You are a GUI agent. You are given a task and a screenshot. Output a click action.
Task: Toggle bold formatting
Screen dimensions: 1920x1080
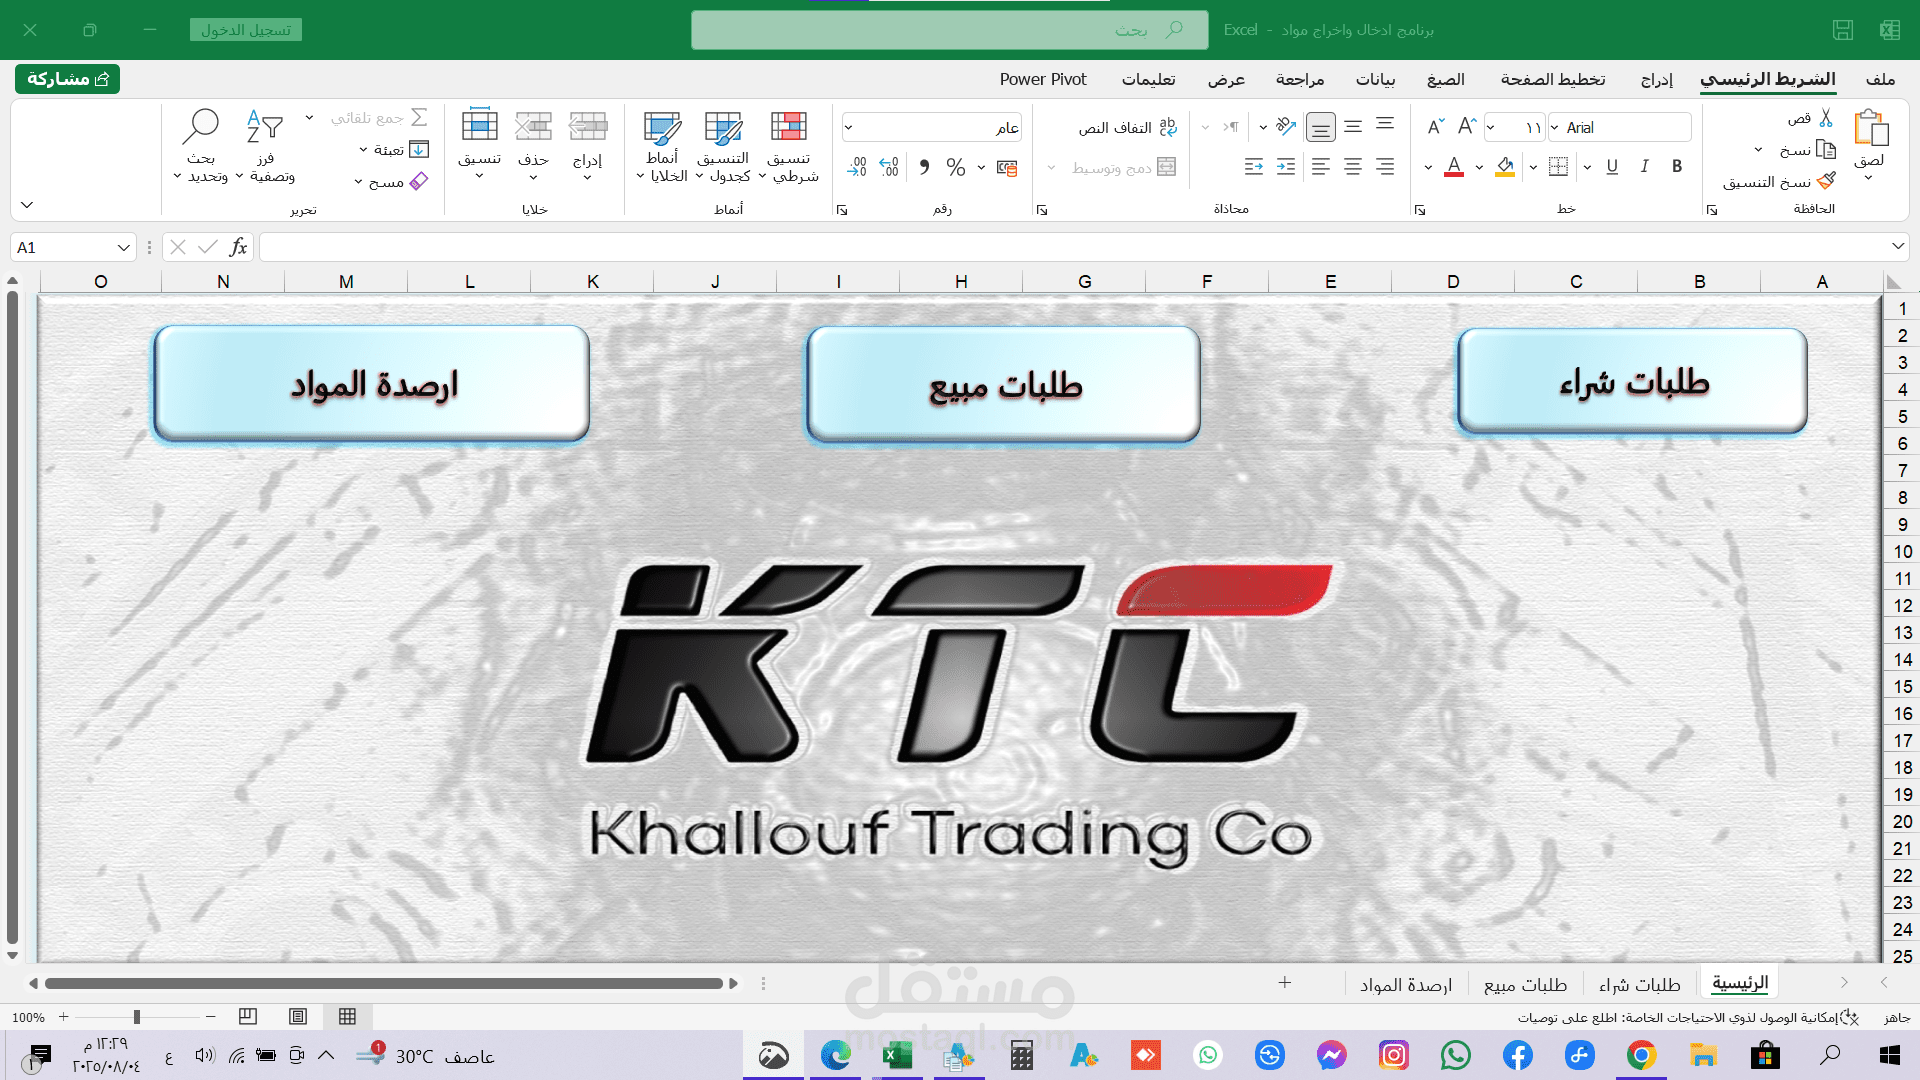tap(1677, 167)
